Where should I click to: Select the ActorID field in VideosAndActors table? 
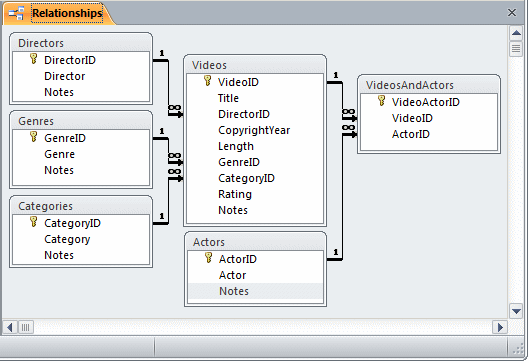428,134
